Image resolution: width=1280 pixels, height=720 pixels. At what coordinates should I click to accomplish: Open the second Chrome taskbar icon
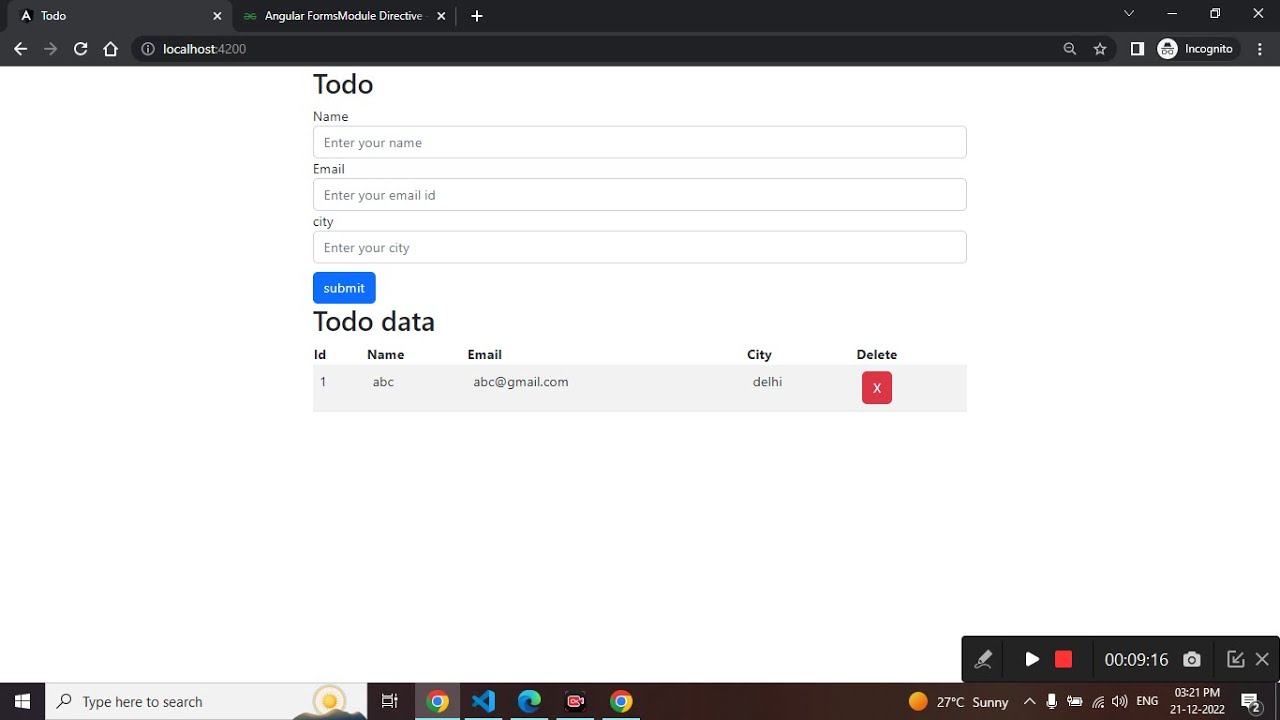[621, 702]
